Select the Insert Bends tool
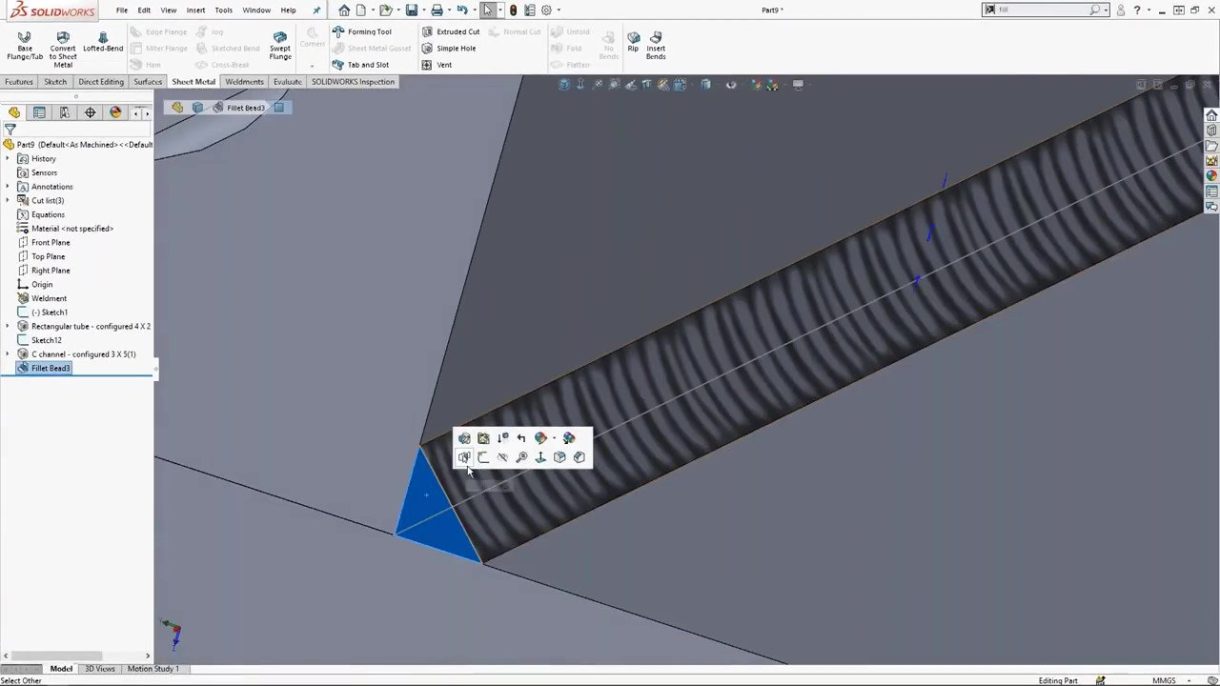This screenshot has width=1220, height=686. (656, 45)
